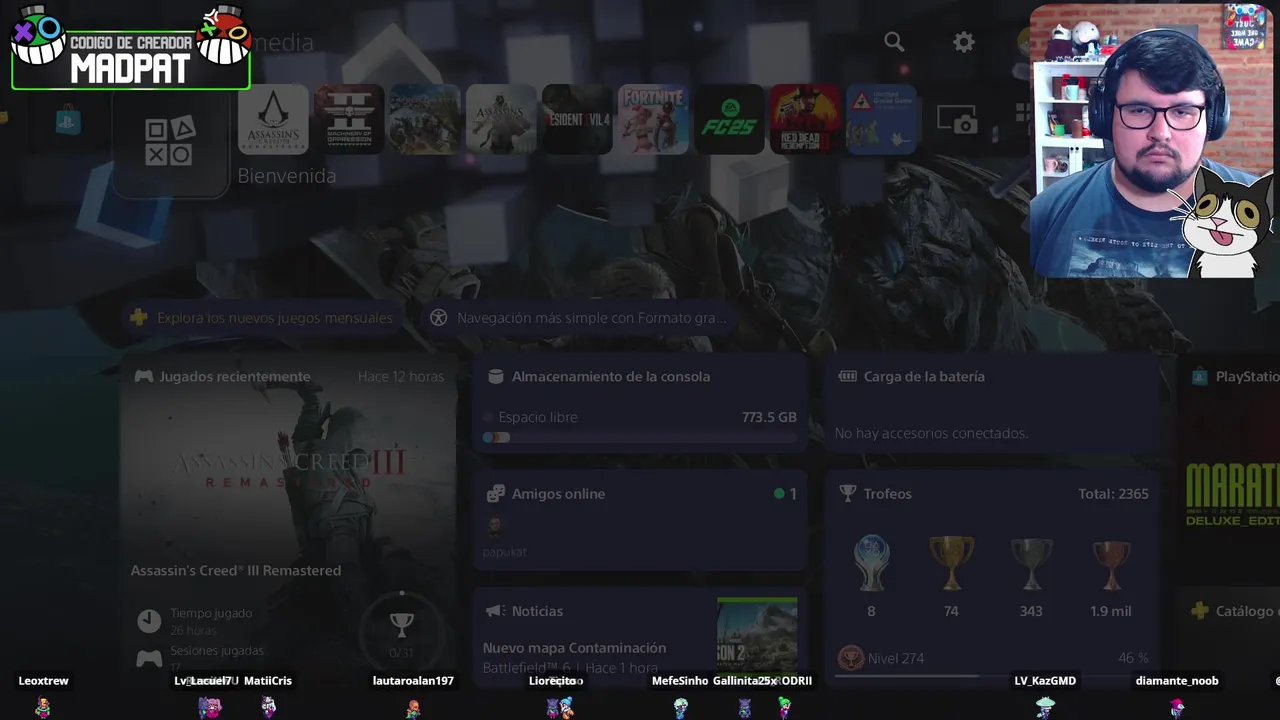Open the settings gear icon

tap(963, 42)
